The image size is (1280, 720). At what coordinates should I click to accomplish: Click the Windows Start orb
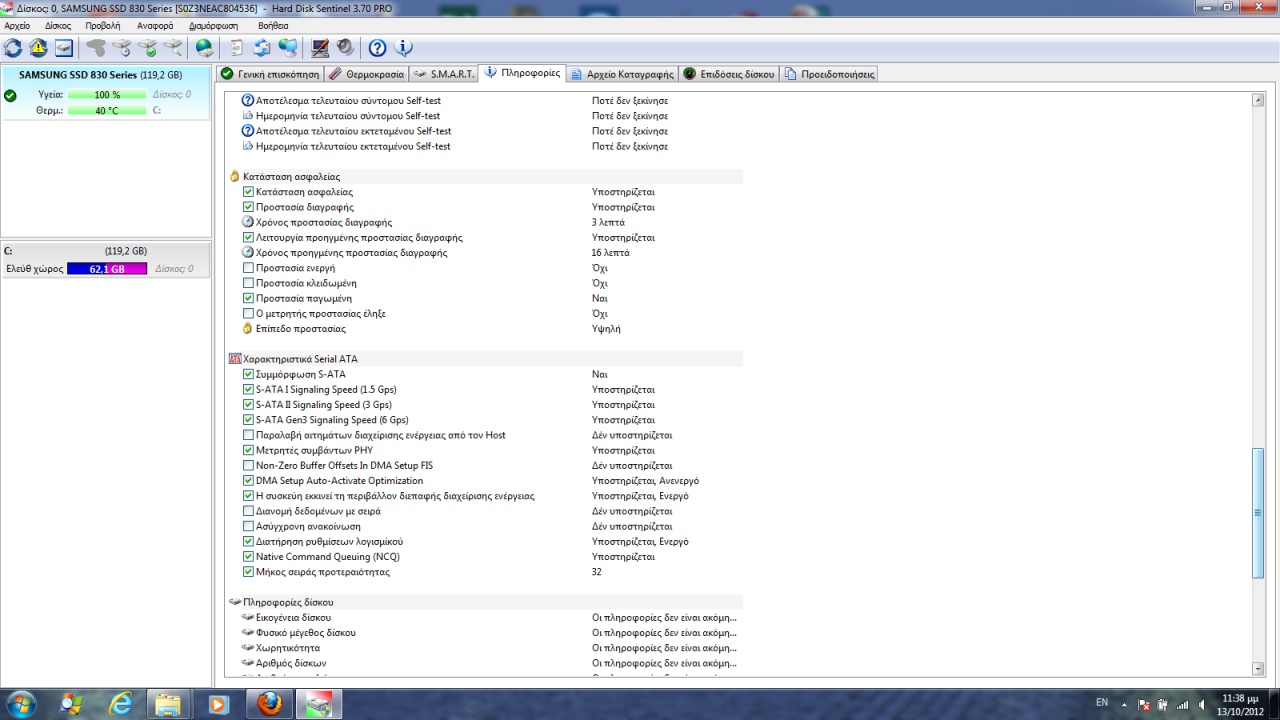click(21, 704)
